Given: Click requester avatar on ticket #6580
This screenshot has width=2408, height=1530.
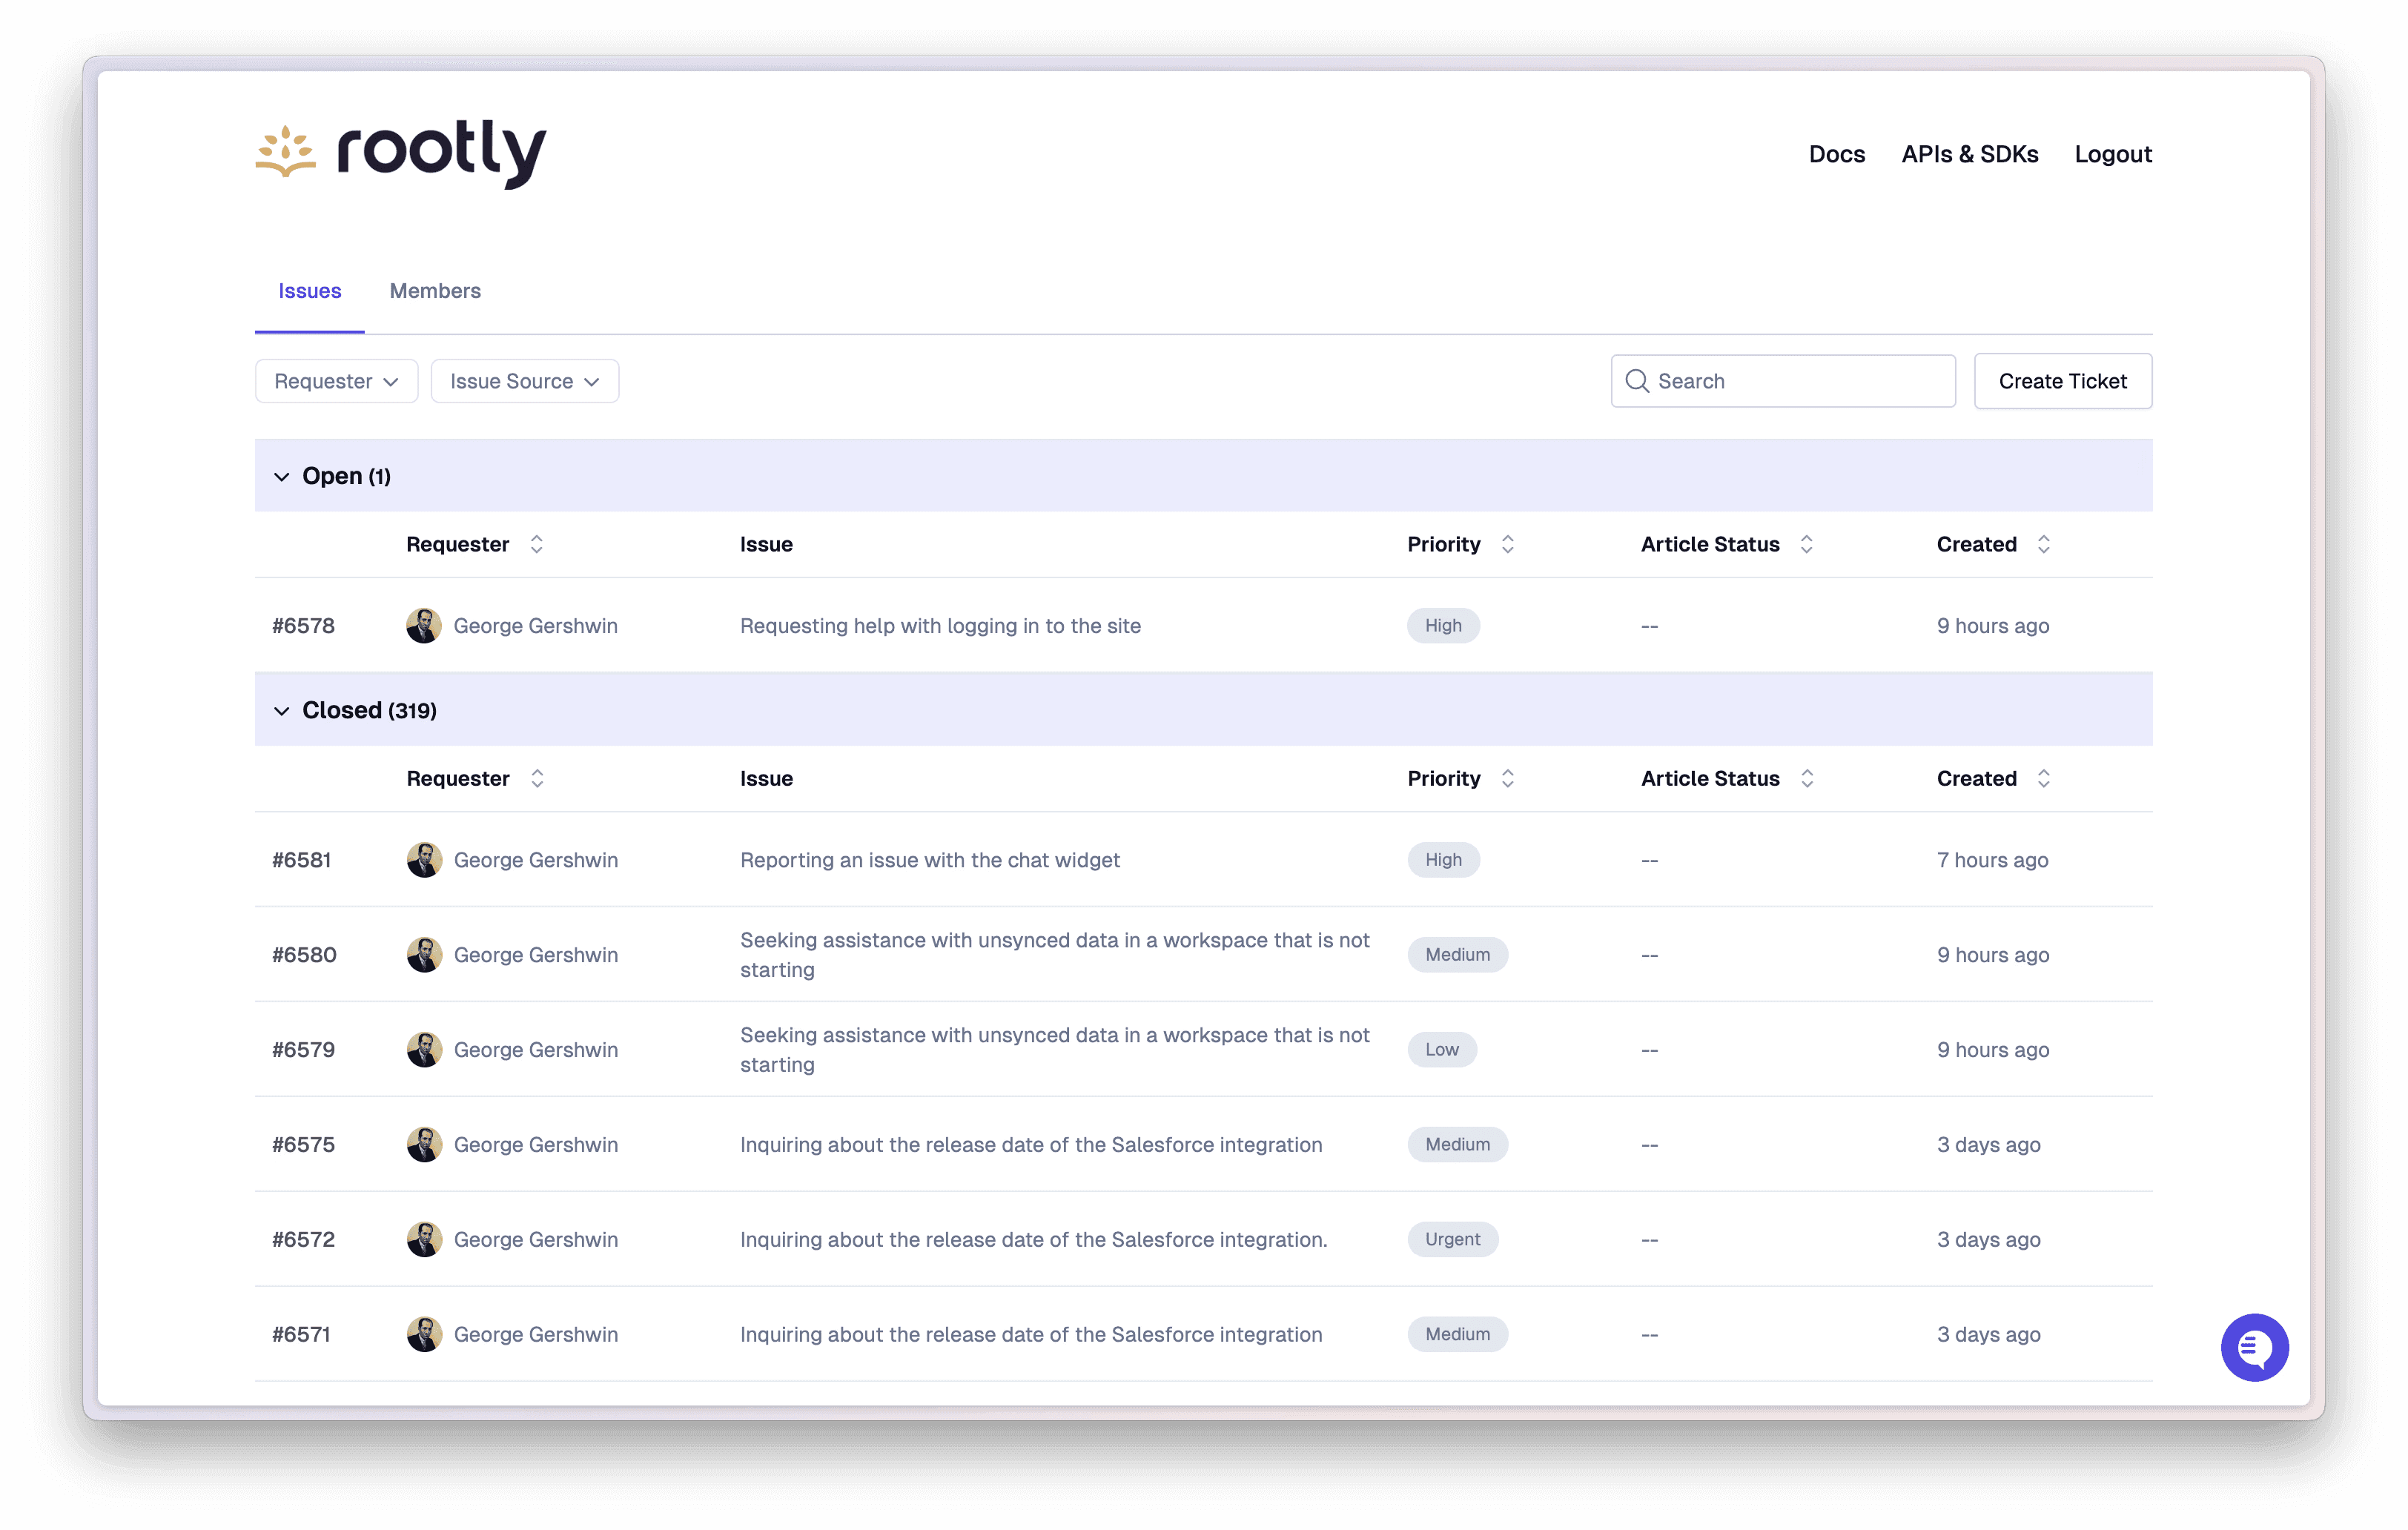Looking at the screenshot, I should tap(424, 954).
